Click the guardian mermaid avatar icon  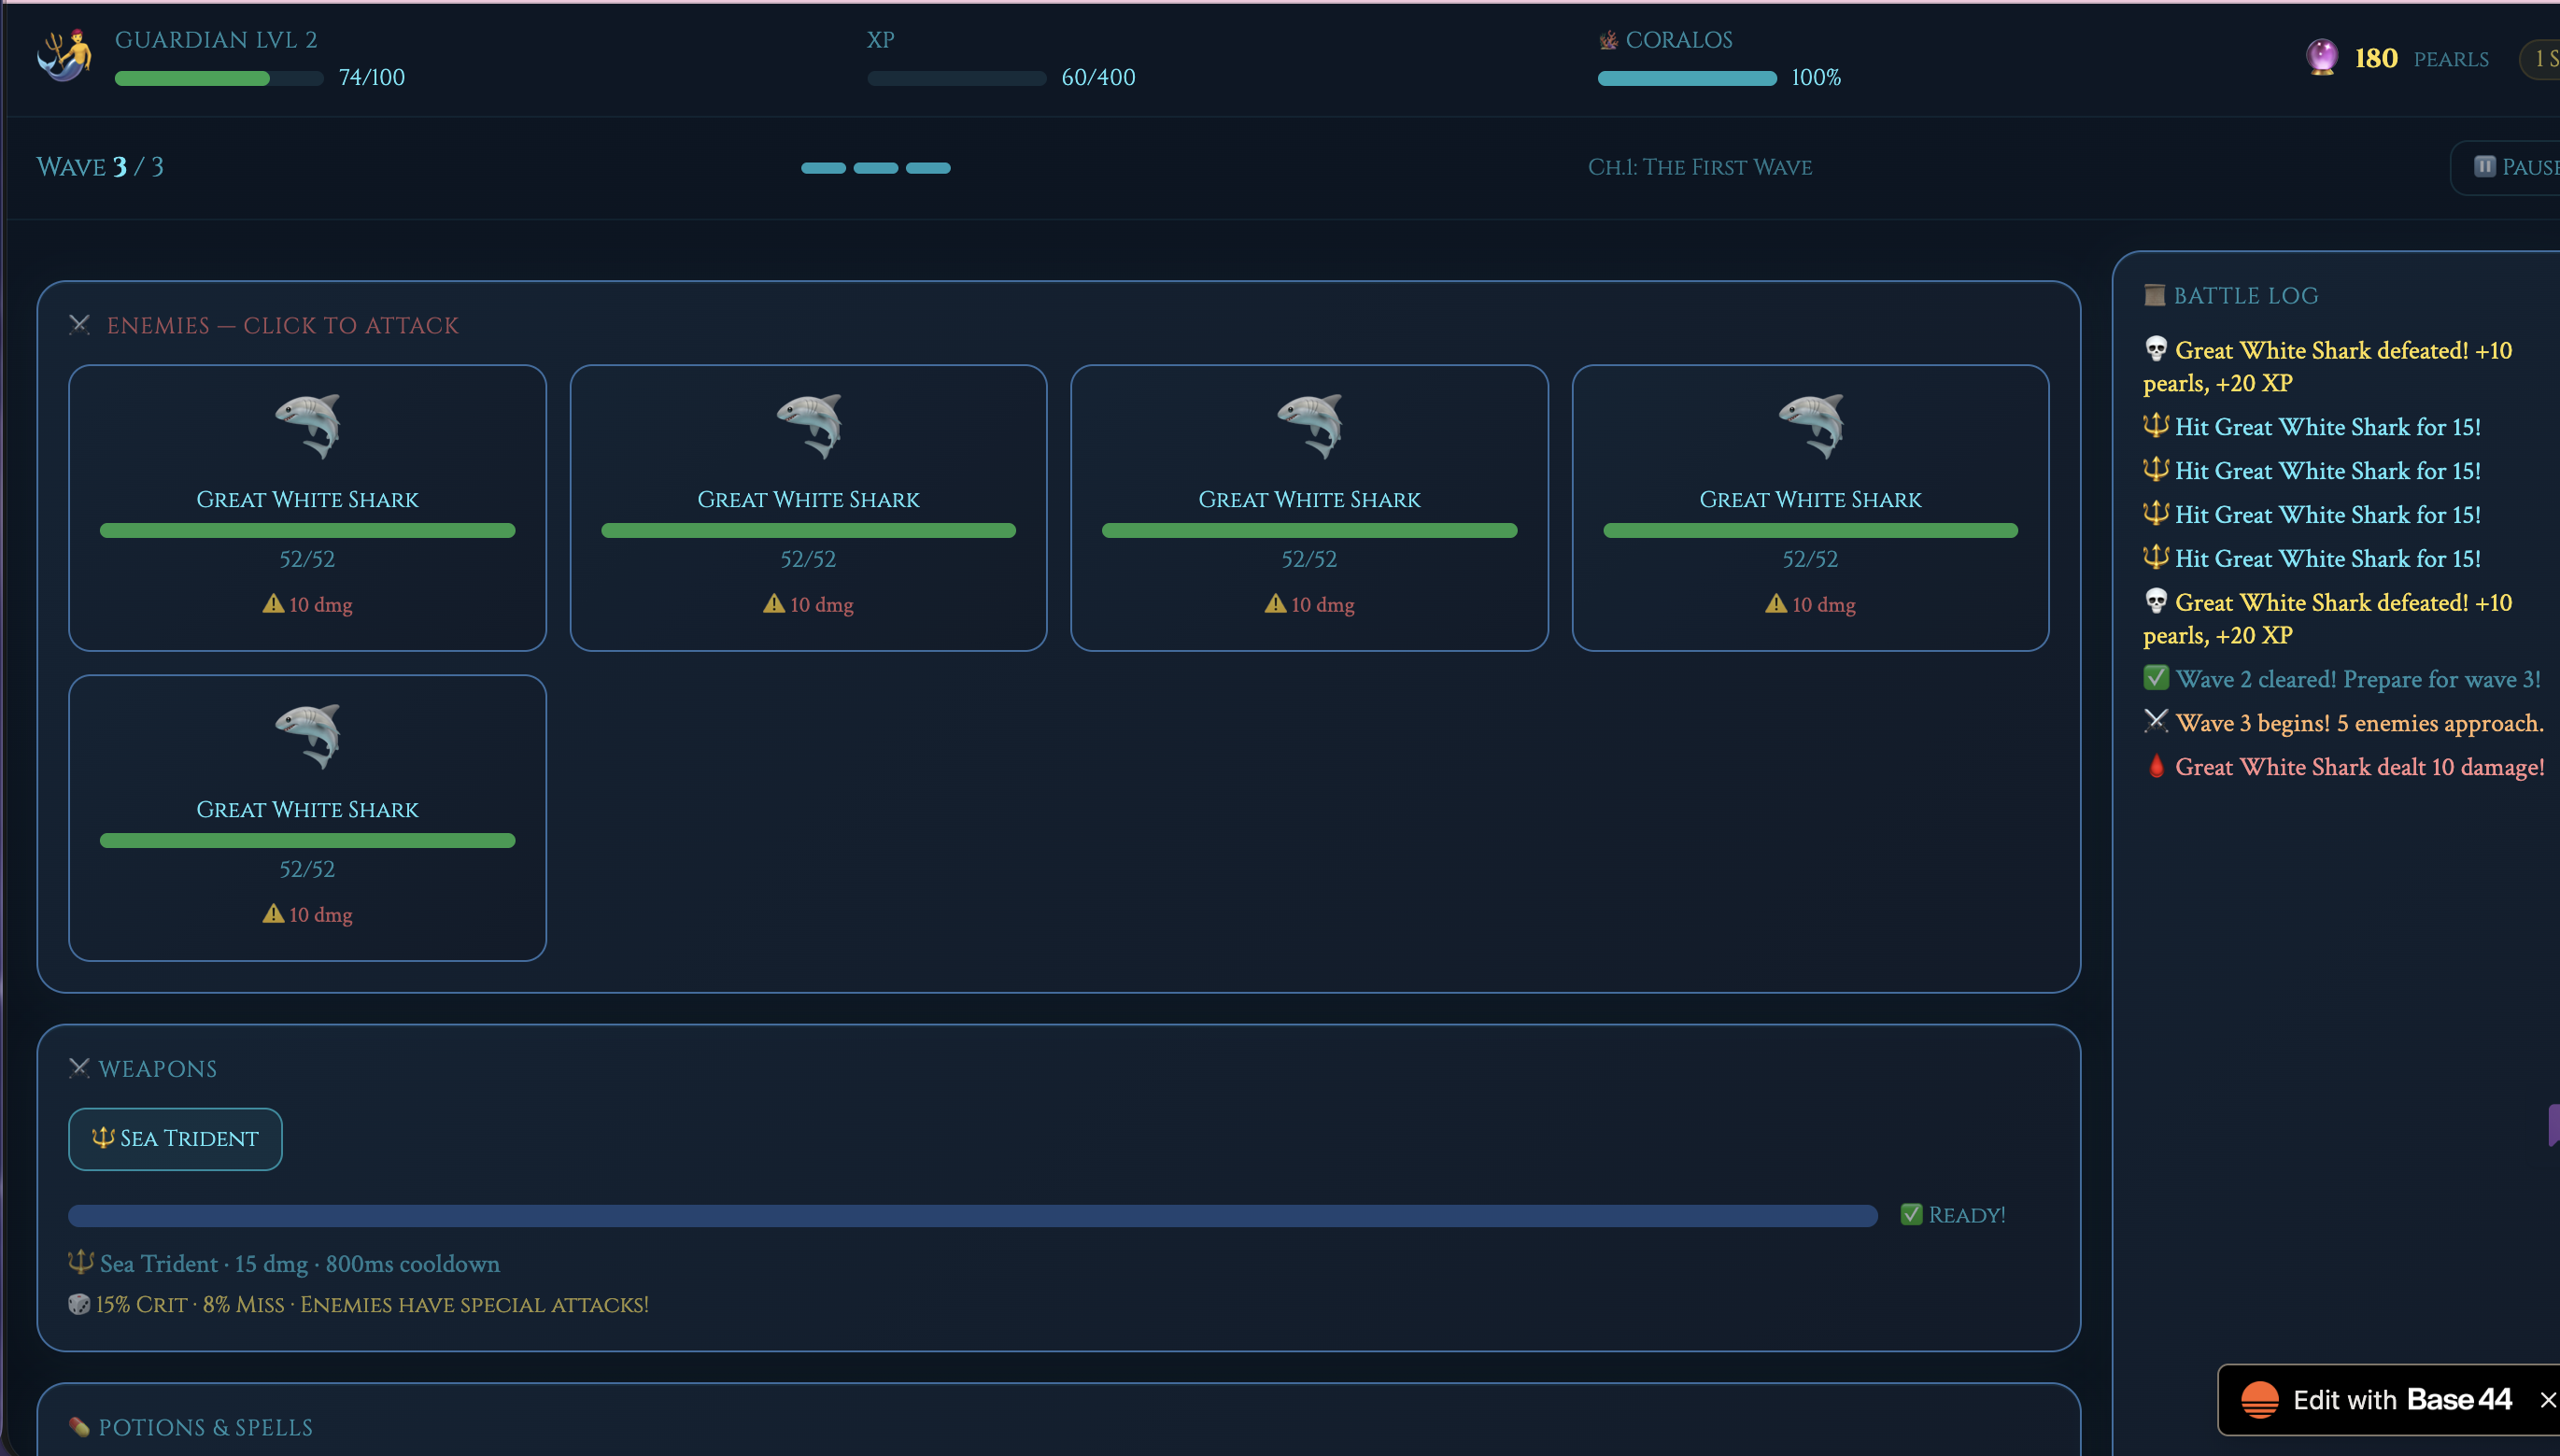click(x=65, y=56)
